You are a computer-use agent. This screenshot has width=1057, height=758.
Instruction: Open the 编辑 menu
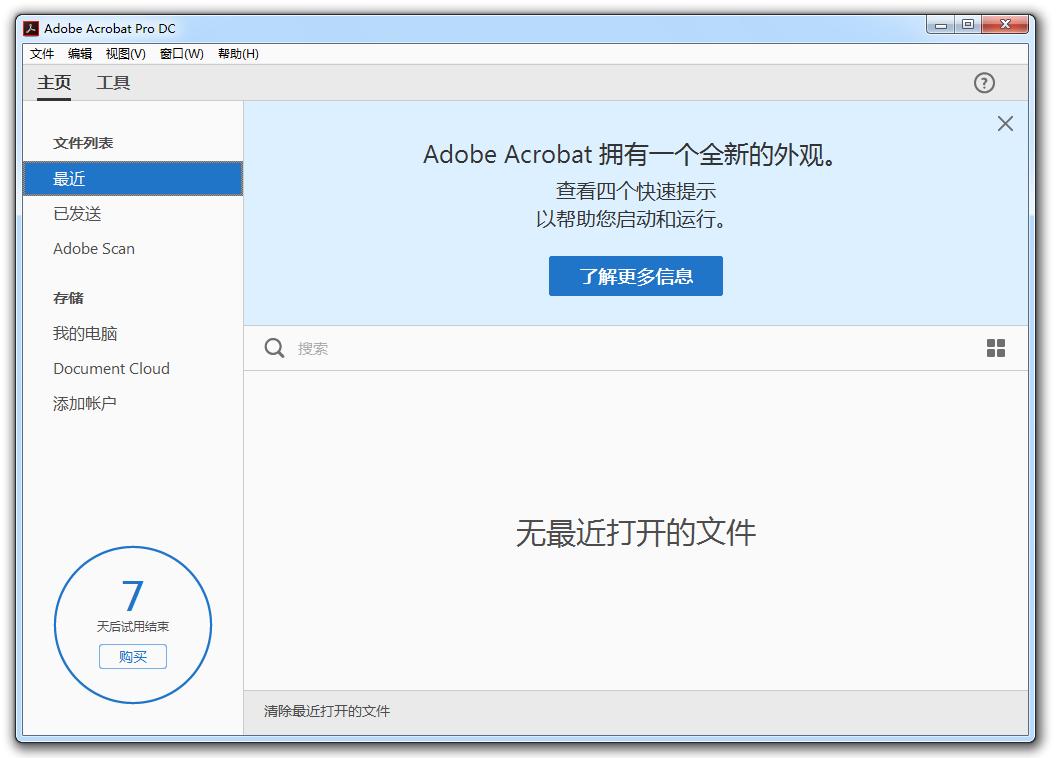(x=80, y=54)
